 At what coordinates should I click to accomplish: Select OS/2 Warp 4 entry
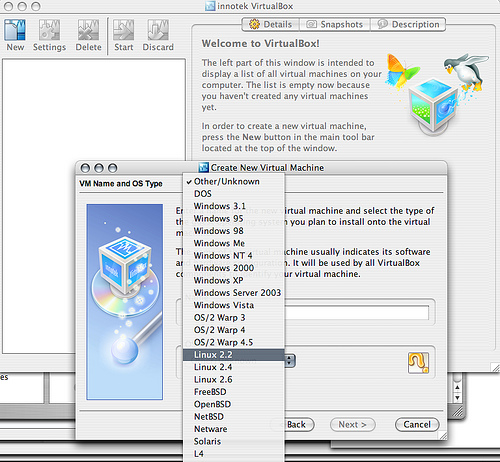tap(234, 330)
